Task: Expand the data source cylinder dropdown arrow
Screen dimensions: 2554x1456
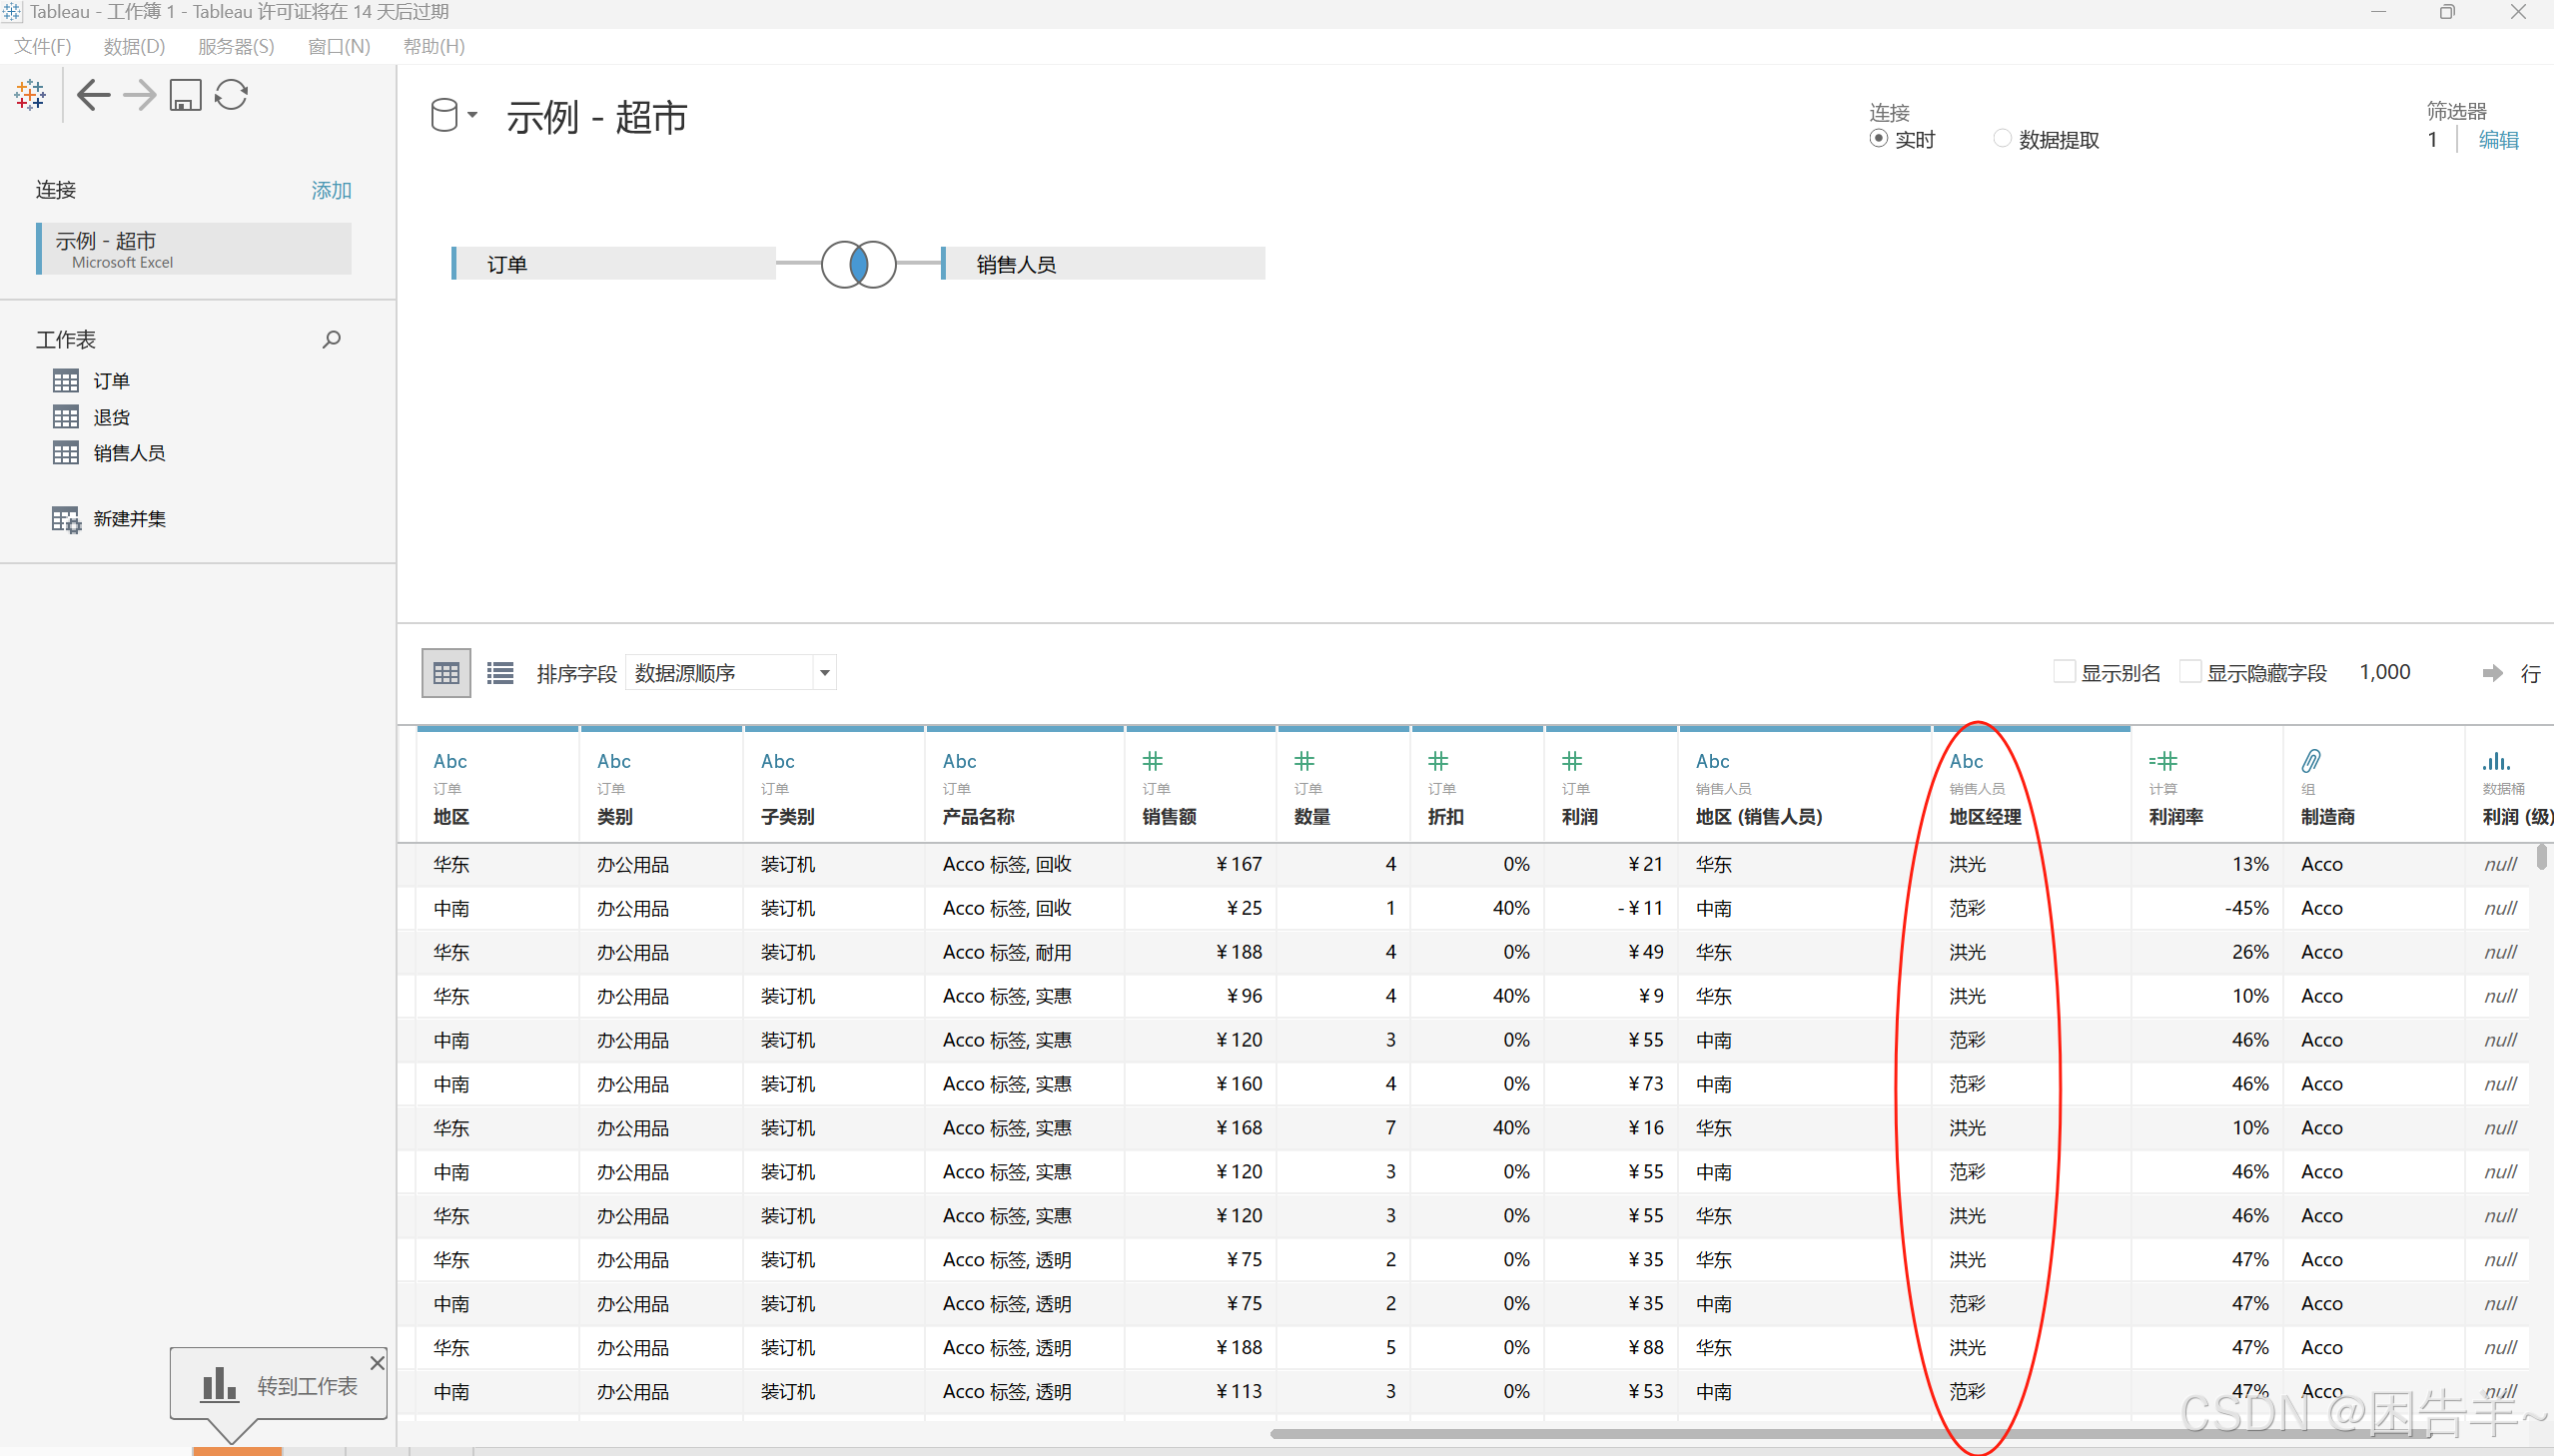Action: pos(473,115)
